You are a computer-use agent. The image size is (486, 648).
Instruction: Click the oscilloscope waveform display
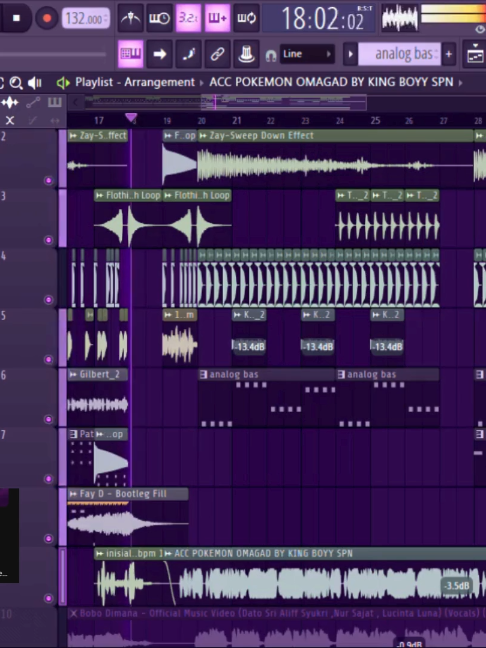point(400,18)
